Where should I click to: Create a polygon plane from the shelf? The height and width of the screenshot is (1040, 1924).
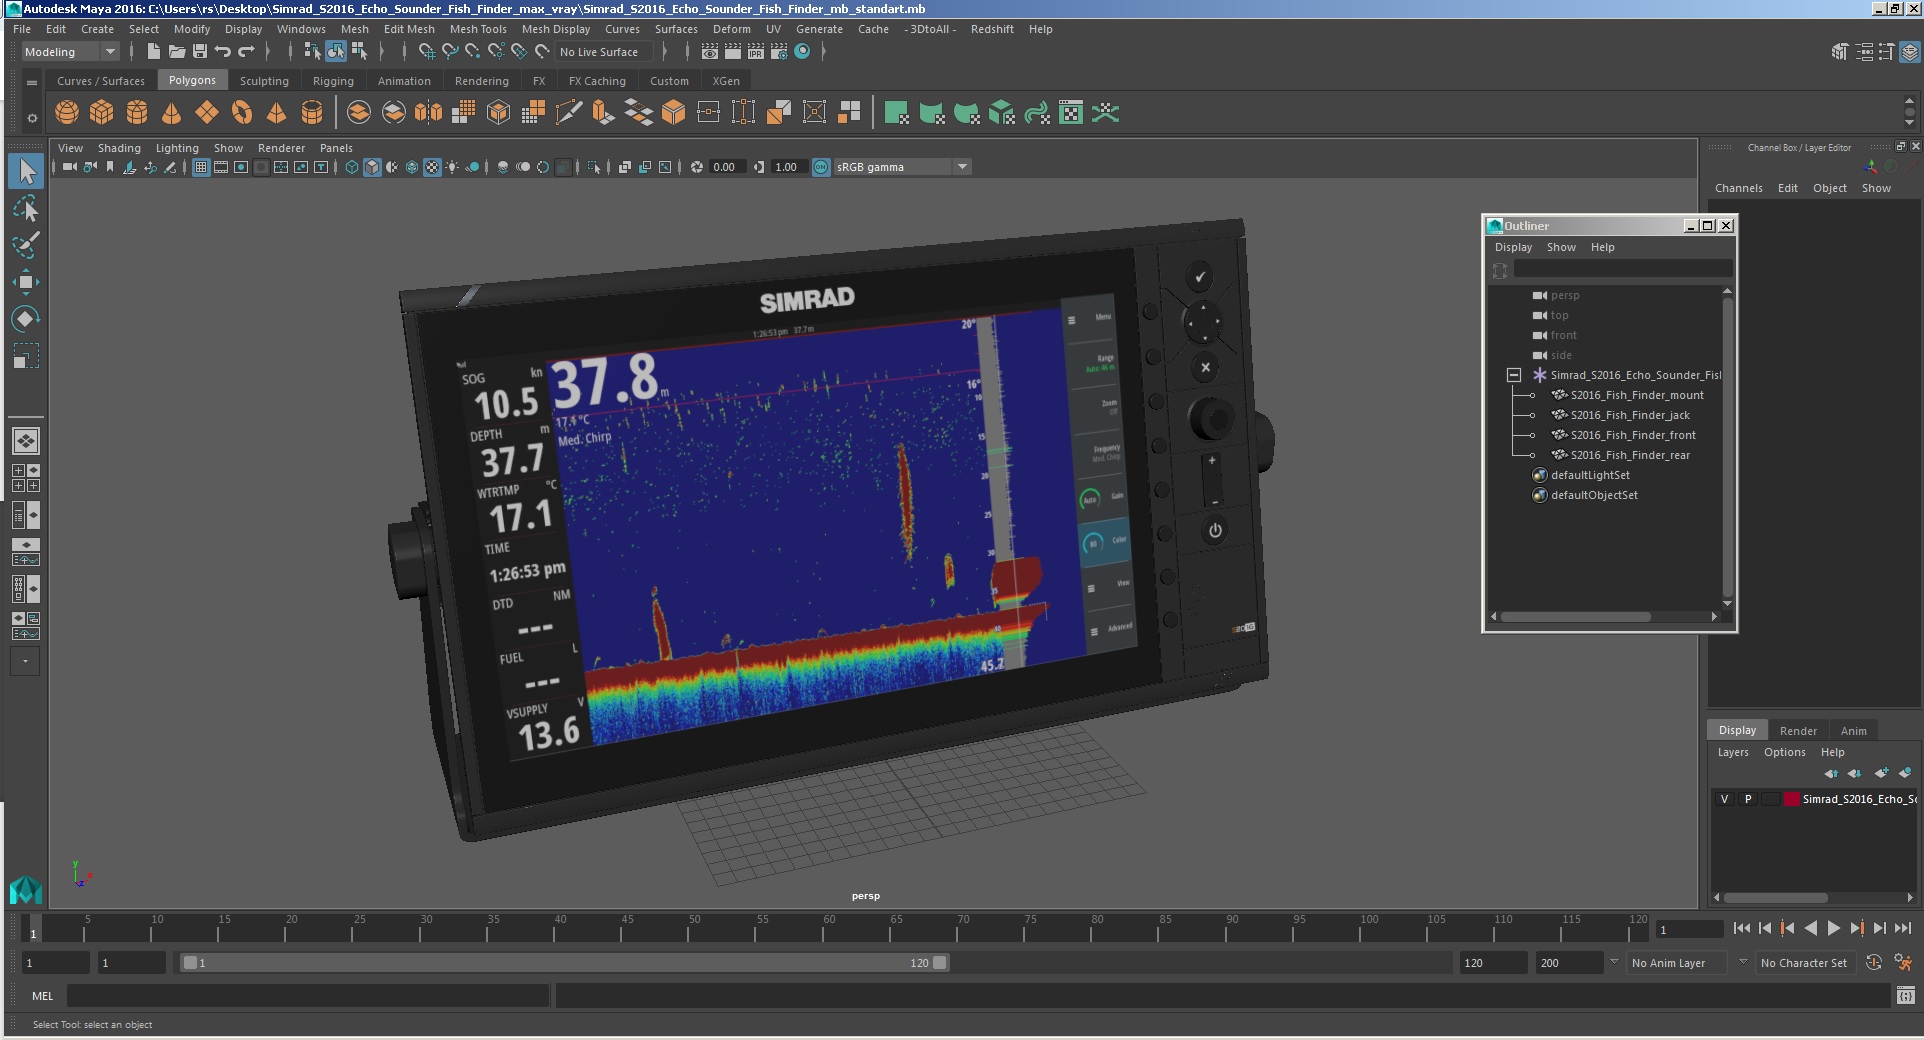(207, 113)
